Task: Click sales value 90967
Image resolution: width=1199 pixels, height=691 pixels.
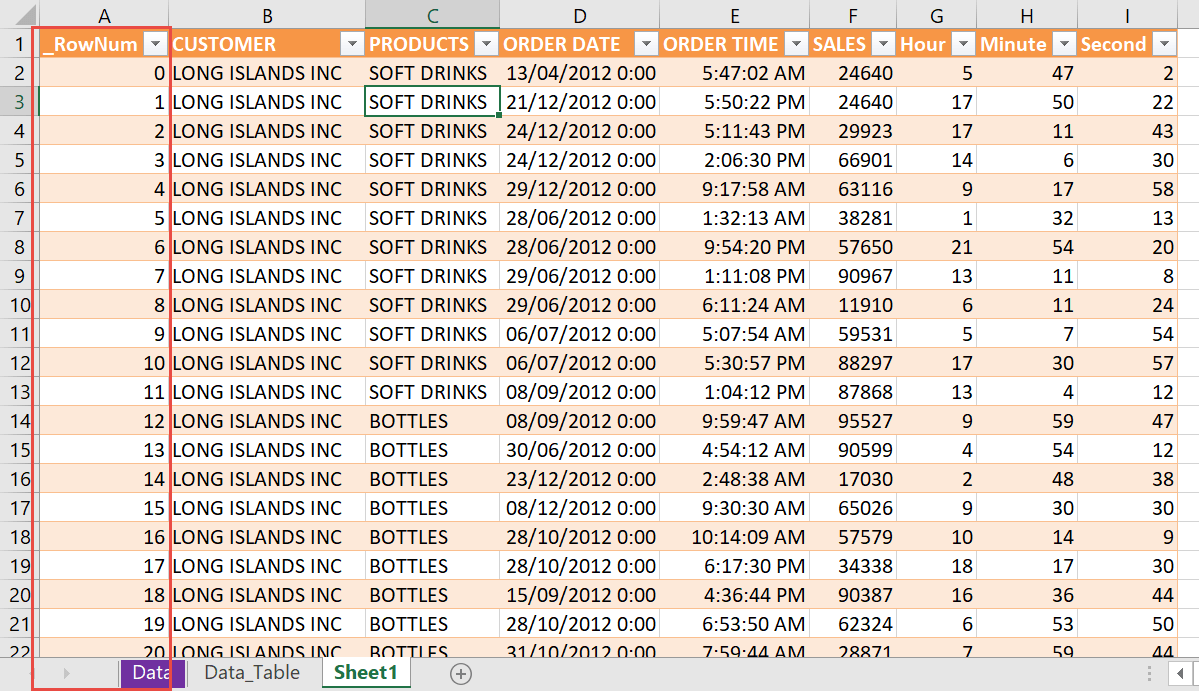Action: coord(853,276)
